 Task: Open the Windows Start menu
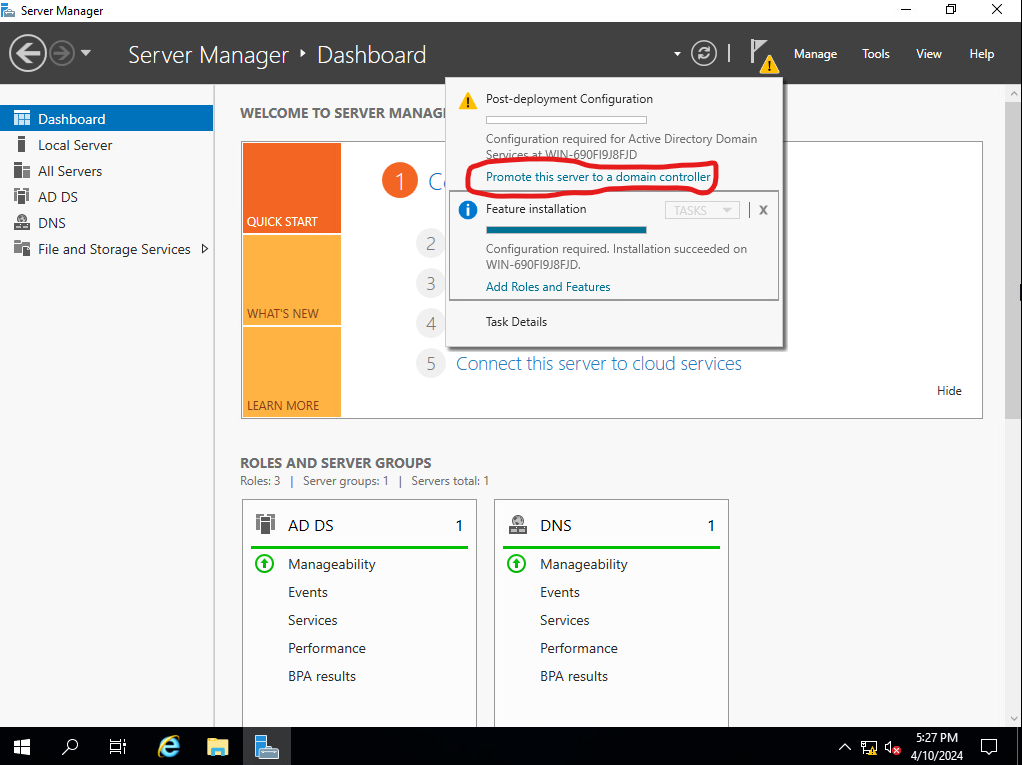(x=22, y=747)
